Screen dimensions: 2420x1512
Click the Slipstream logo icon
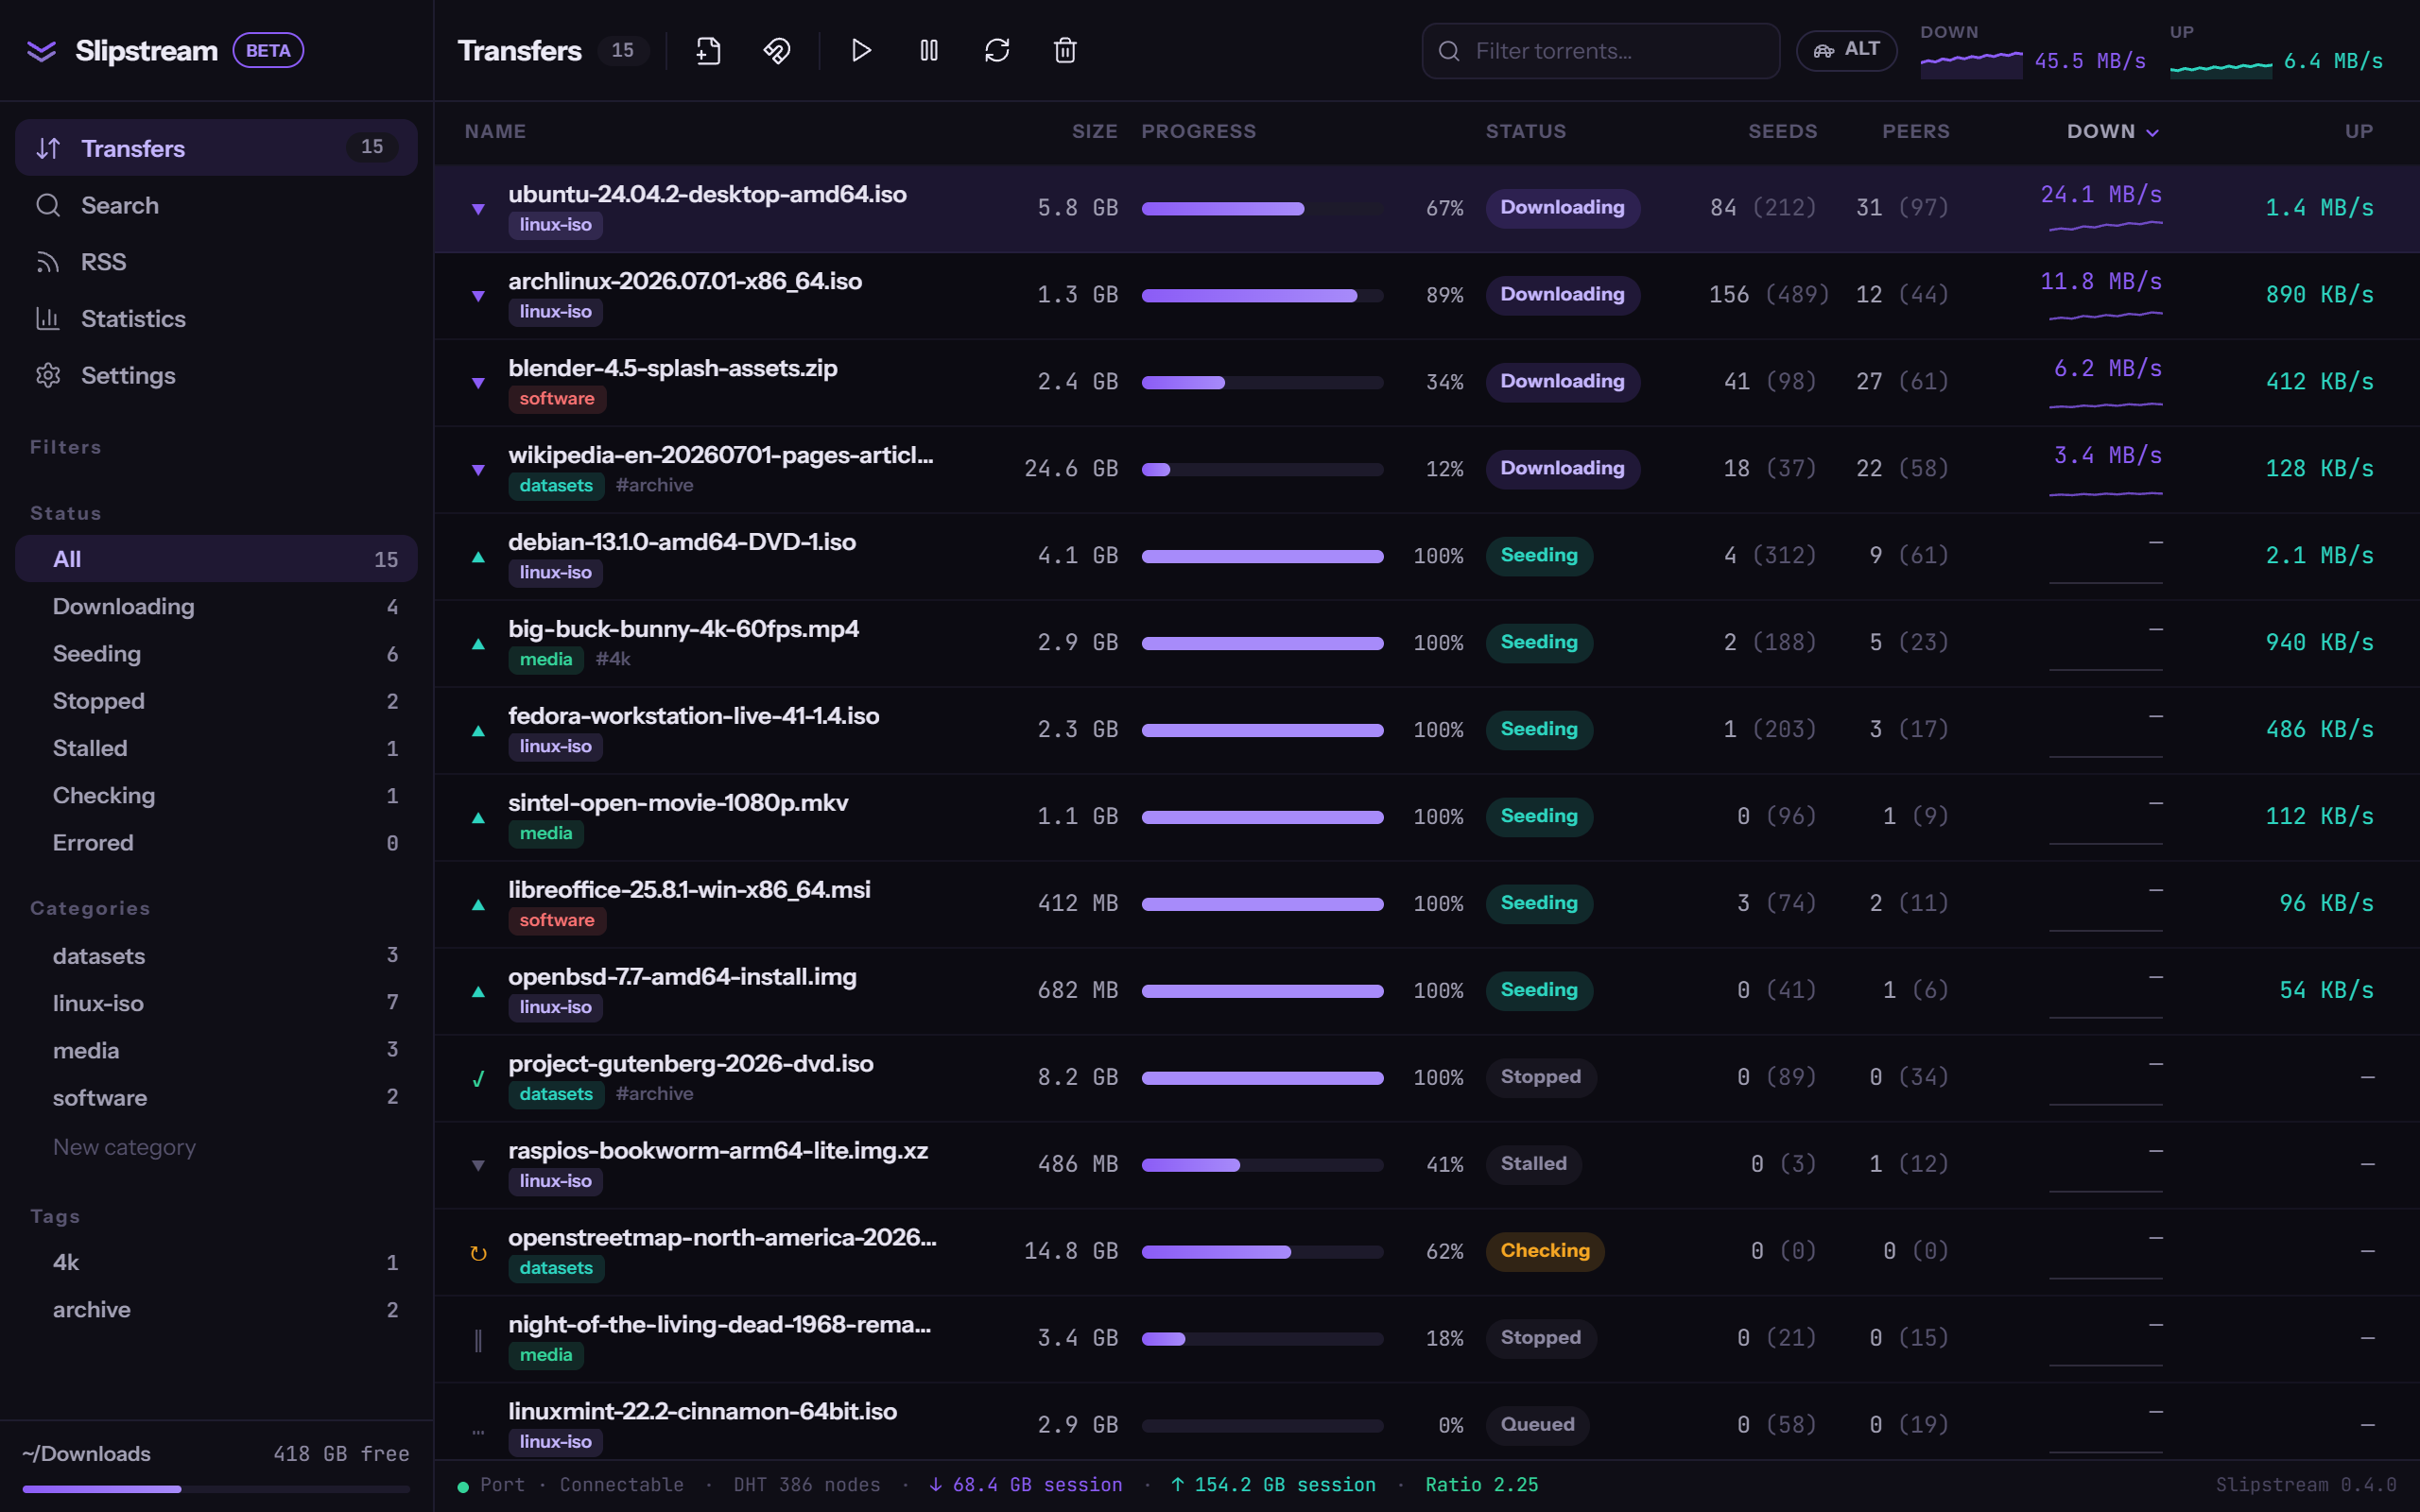[x=41, y=50]
